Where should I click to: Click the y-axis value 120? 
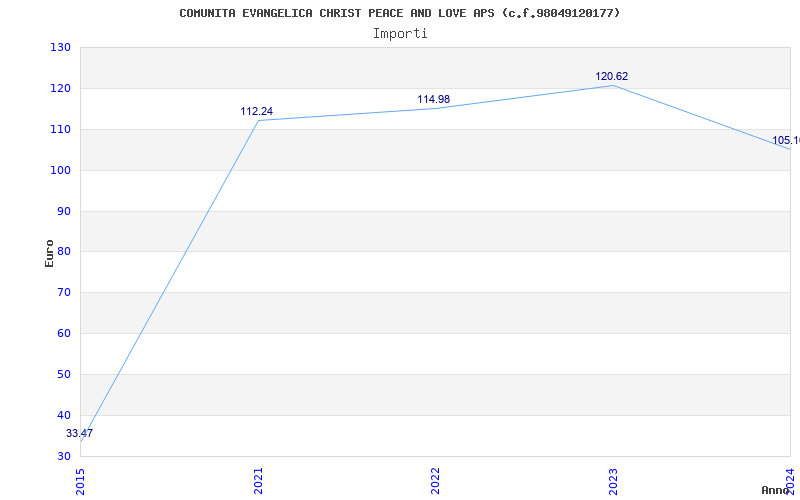click(x=60, y=88)
